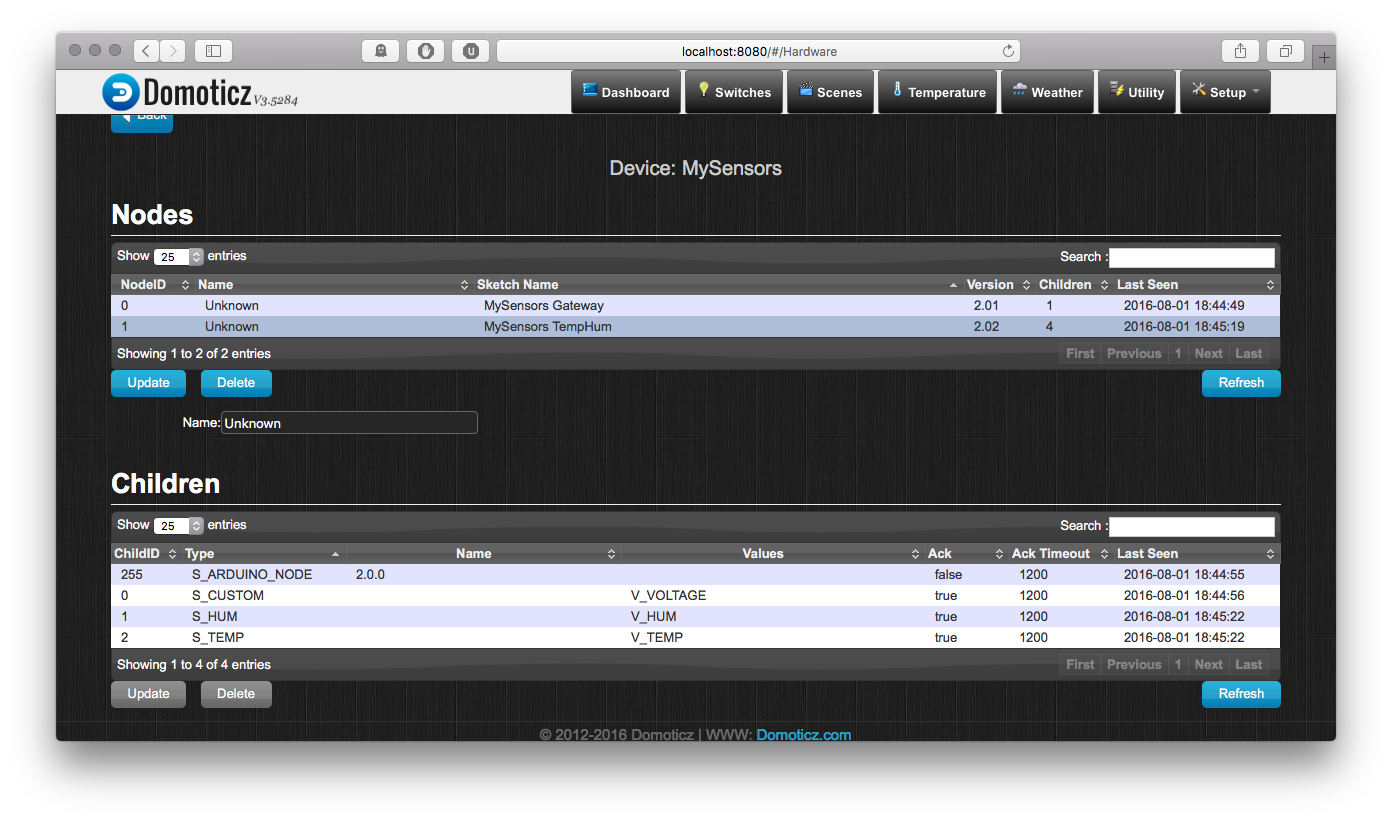Open the Safari share menu
Screen dimensions: 1392x821
click(x=1240, y=50)
